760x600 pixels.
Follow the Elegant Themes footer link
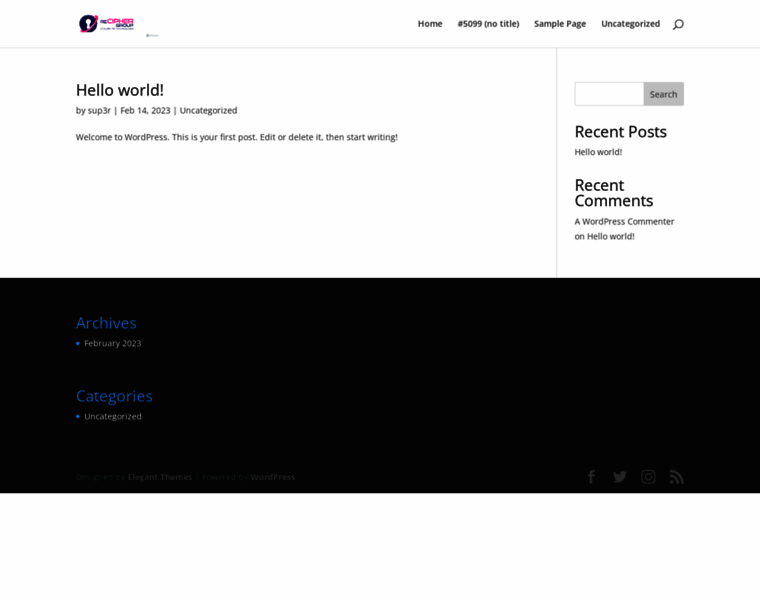point(160,477)
